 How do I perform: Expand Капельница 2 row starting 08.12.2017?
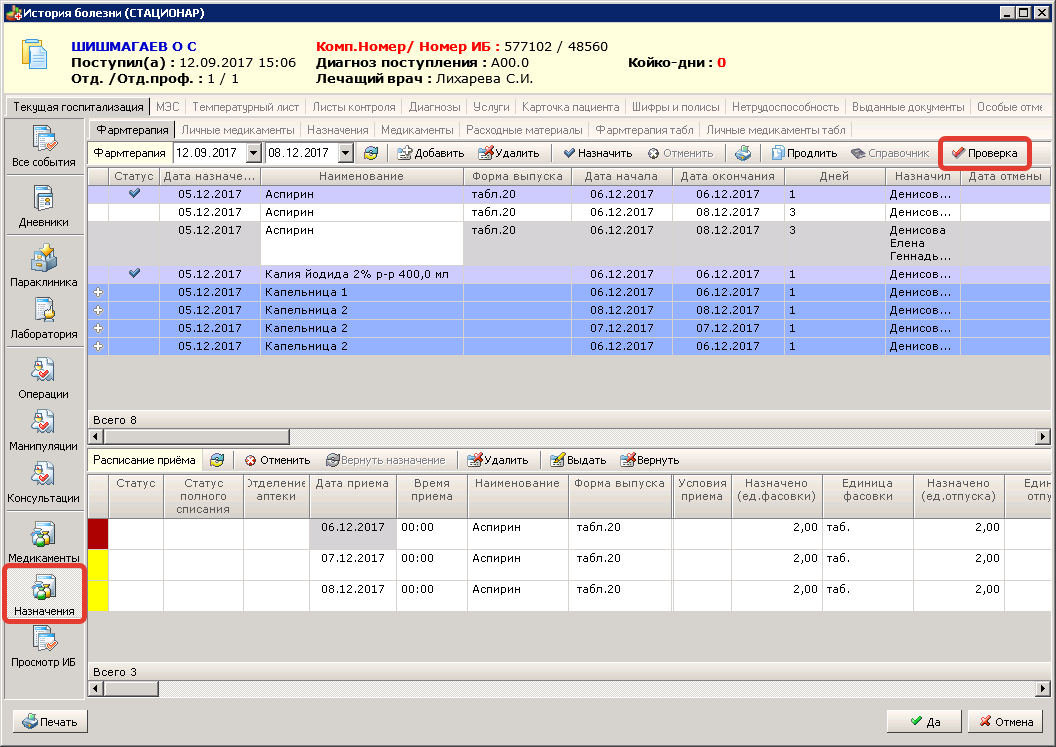point(98,311)
